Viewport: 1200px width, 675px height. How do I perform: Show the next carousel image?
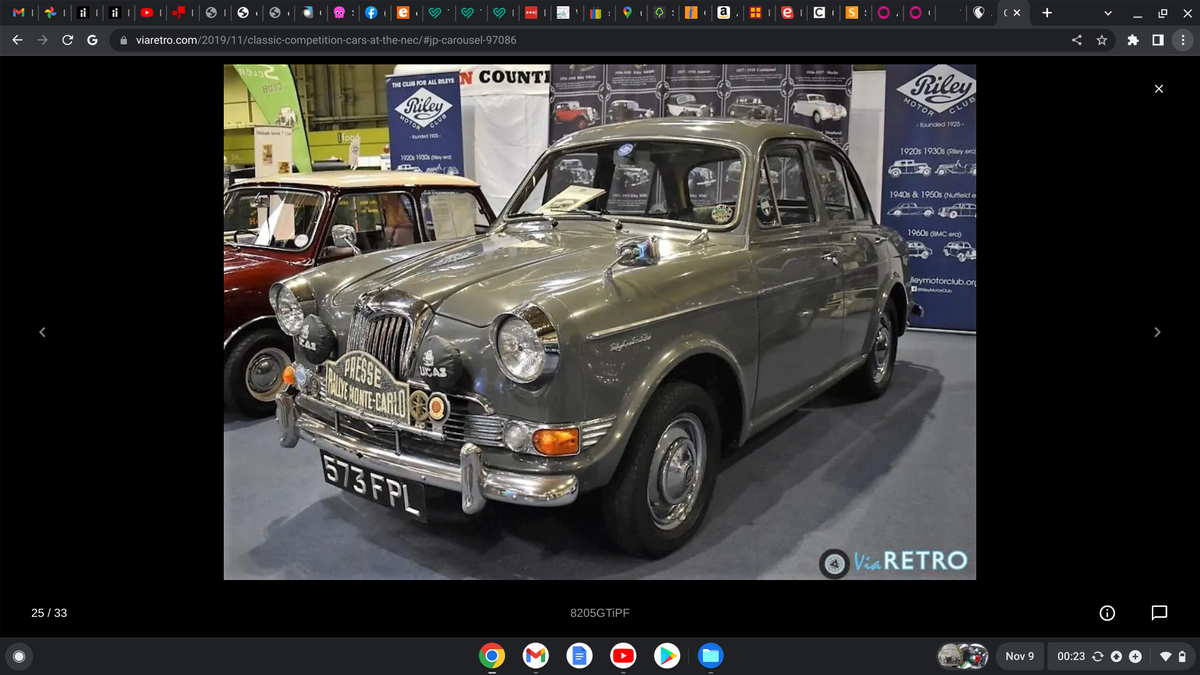coord(1158,333)
